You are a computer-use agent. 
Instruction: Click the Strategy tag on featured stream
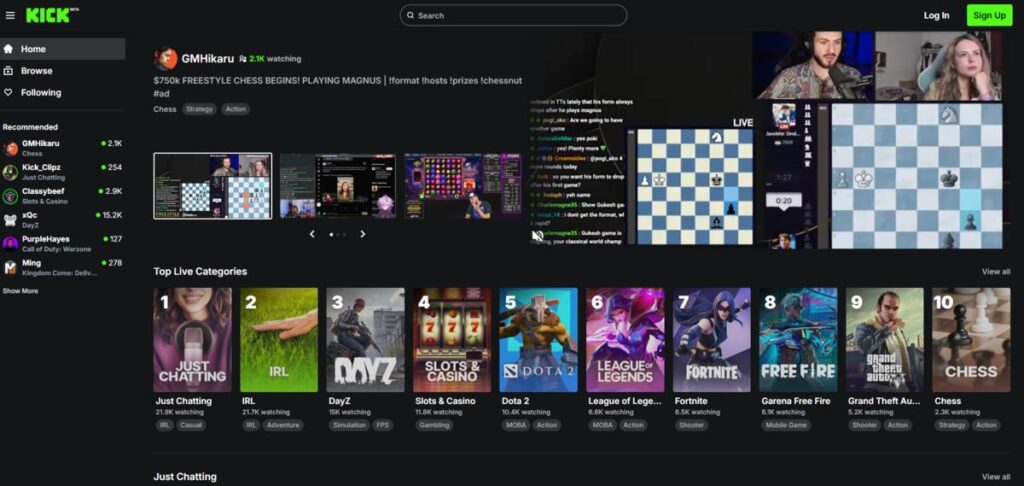point(199,109)
